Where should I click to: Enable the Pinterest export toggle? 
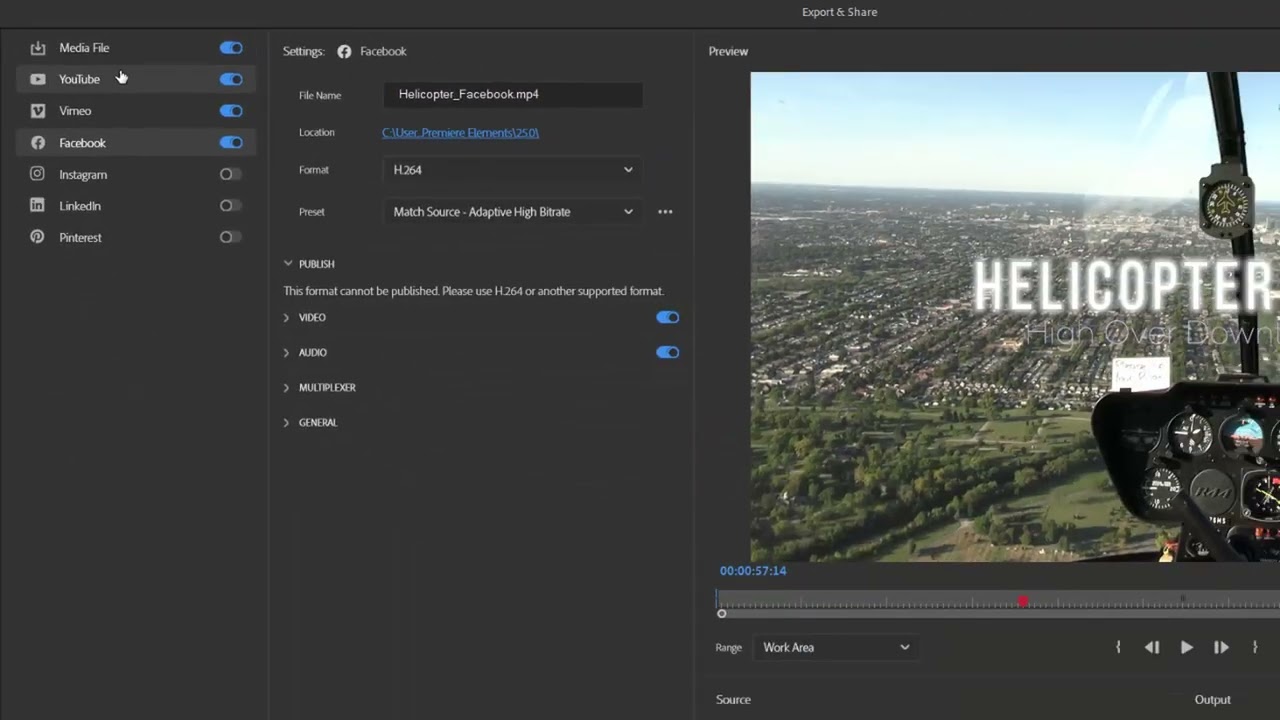tap(231, 238)
